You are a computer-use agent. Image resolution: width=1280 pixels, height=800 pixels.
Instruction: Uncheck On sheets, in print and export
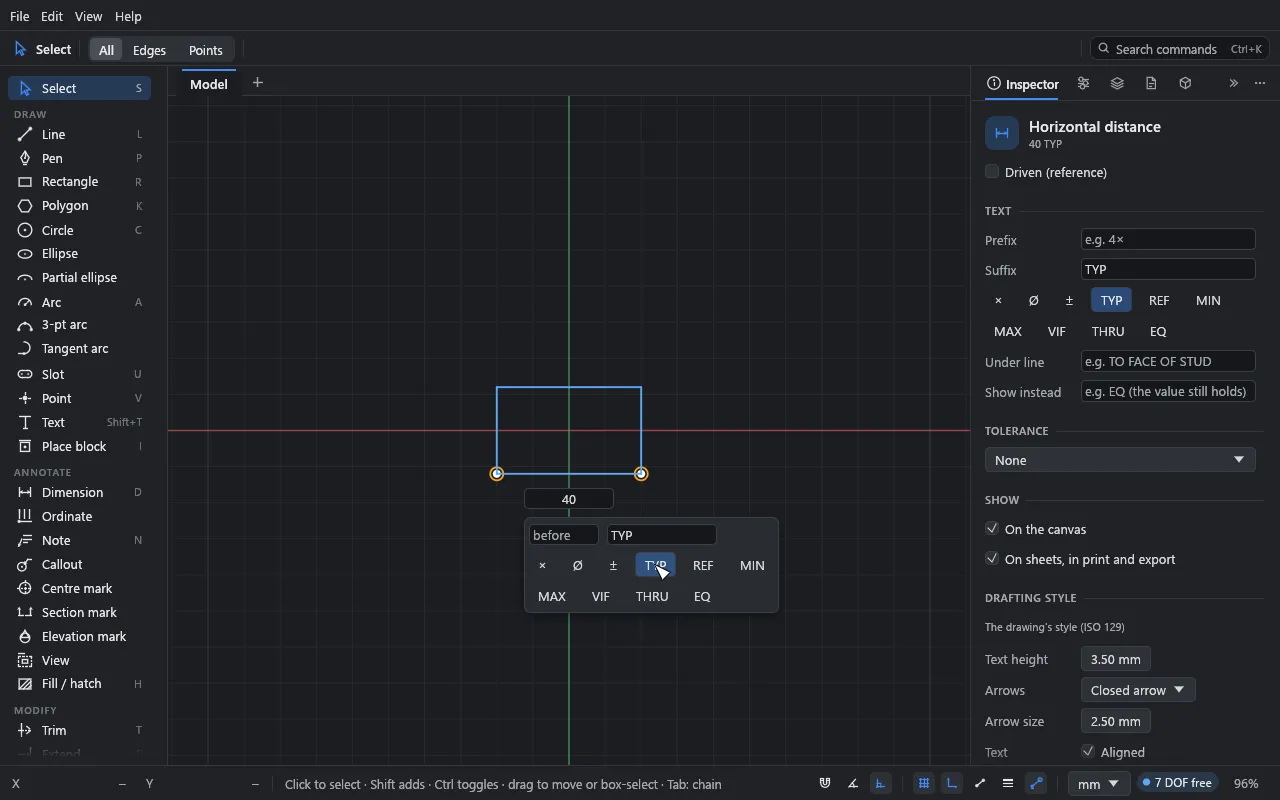point(992,559)
